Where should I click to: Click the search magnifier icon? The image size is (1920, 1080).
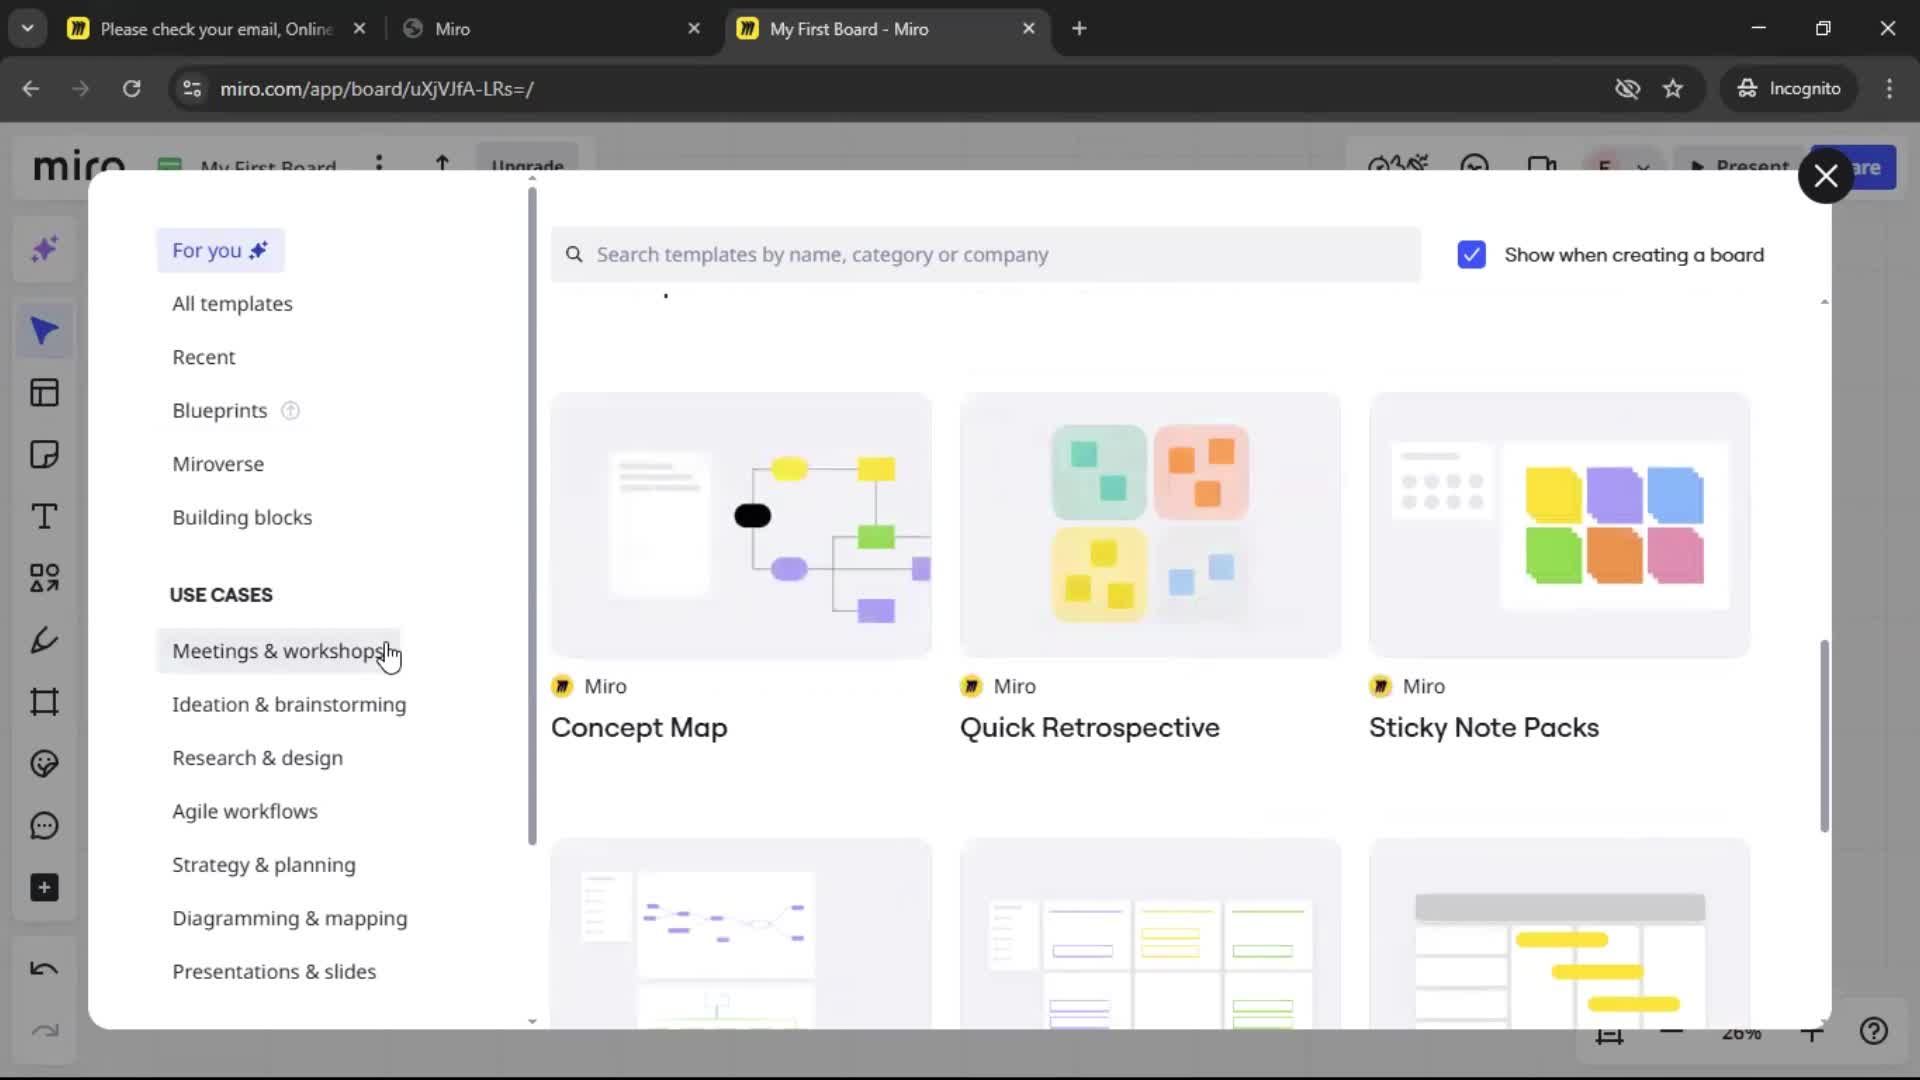pyautogui.click(x=574, y=255)
